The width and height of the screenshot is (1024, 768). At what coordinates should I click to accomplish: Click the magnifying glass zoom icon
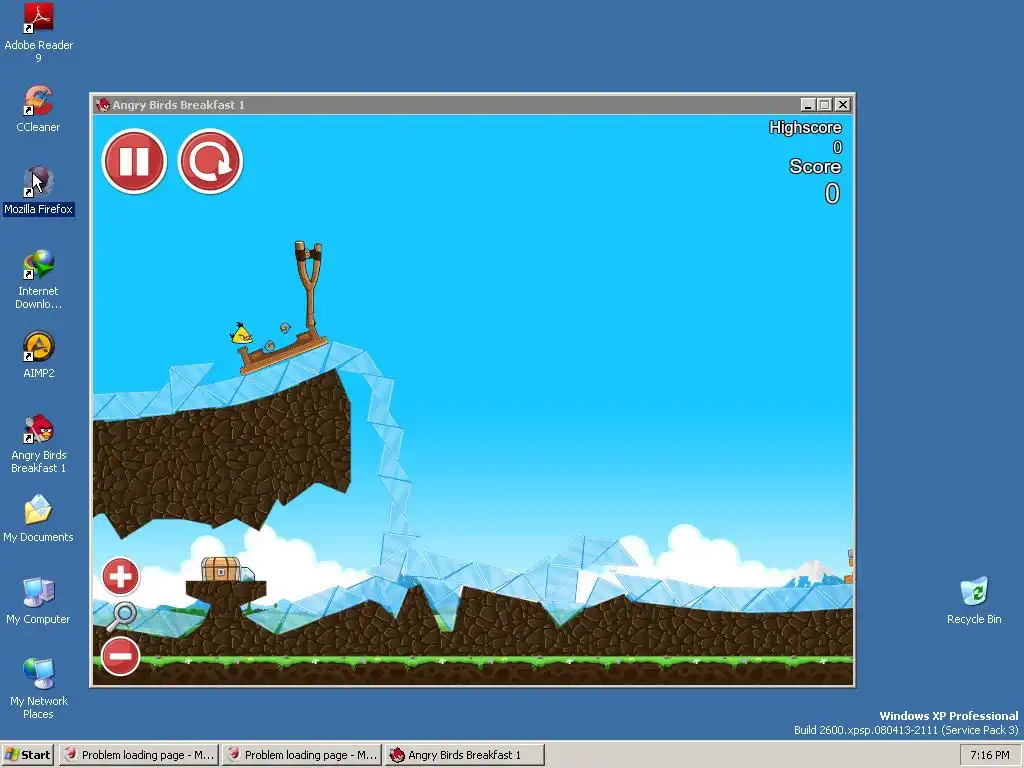[x=121, y=616]
